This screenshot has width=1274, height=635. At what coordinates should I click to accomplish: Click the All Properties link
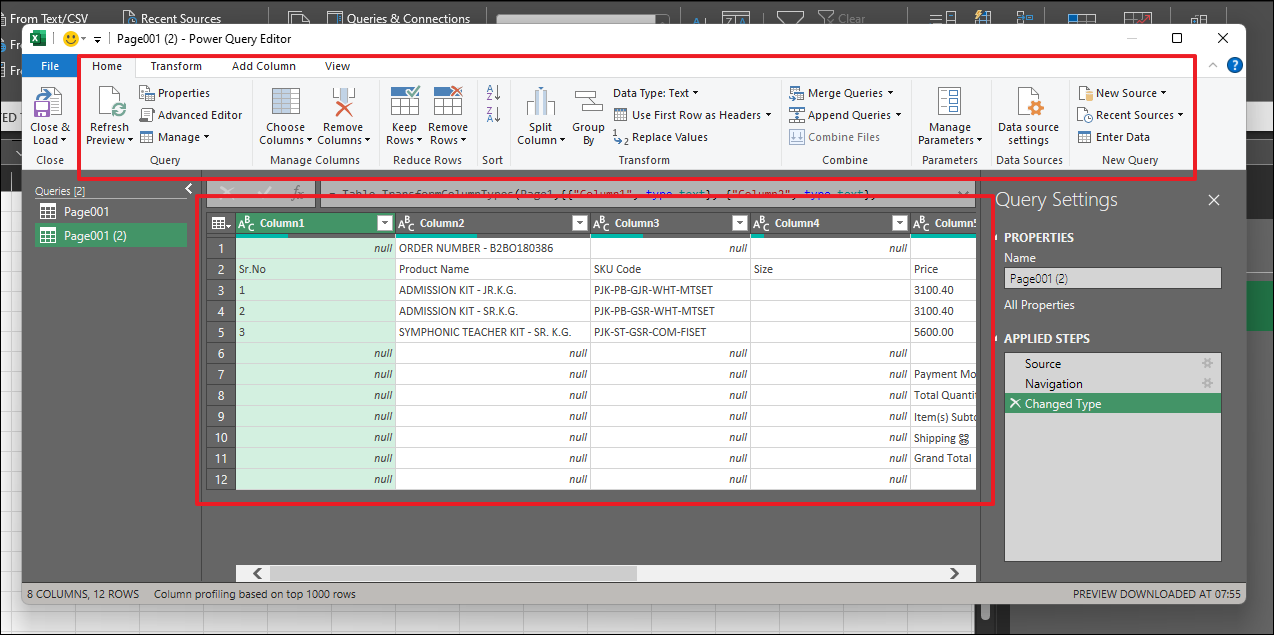tap(1039, 304)
